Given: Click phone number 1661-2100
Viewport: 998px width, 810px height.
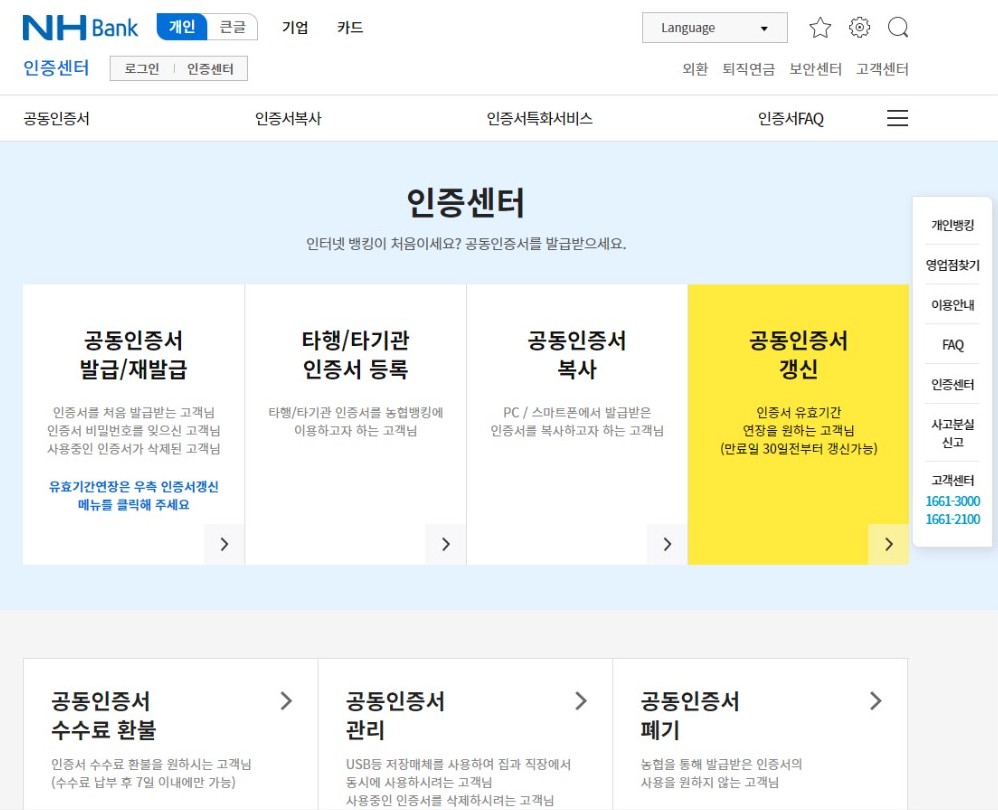Looking at the screenshot, I should tap(952, 519).
